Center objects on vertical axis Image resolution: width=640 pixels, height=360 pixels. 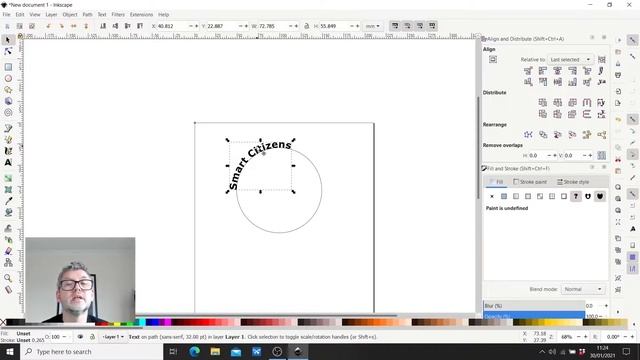point(558,71)
